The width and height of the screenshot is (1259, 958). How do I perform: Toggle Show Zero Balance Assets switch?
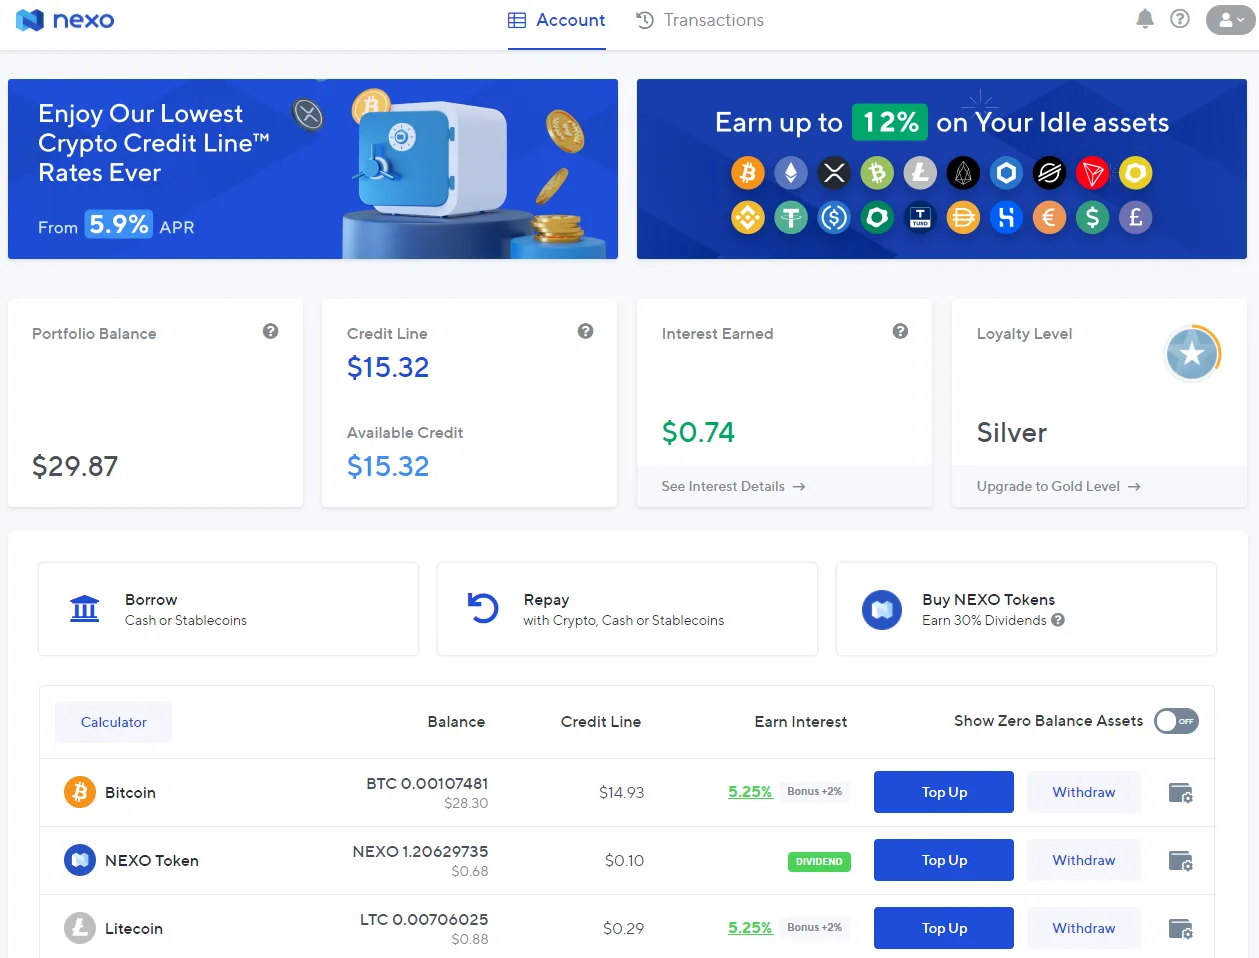point(1176,721)
